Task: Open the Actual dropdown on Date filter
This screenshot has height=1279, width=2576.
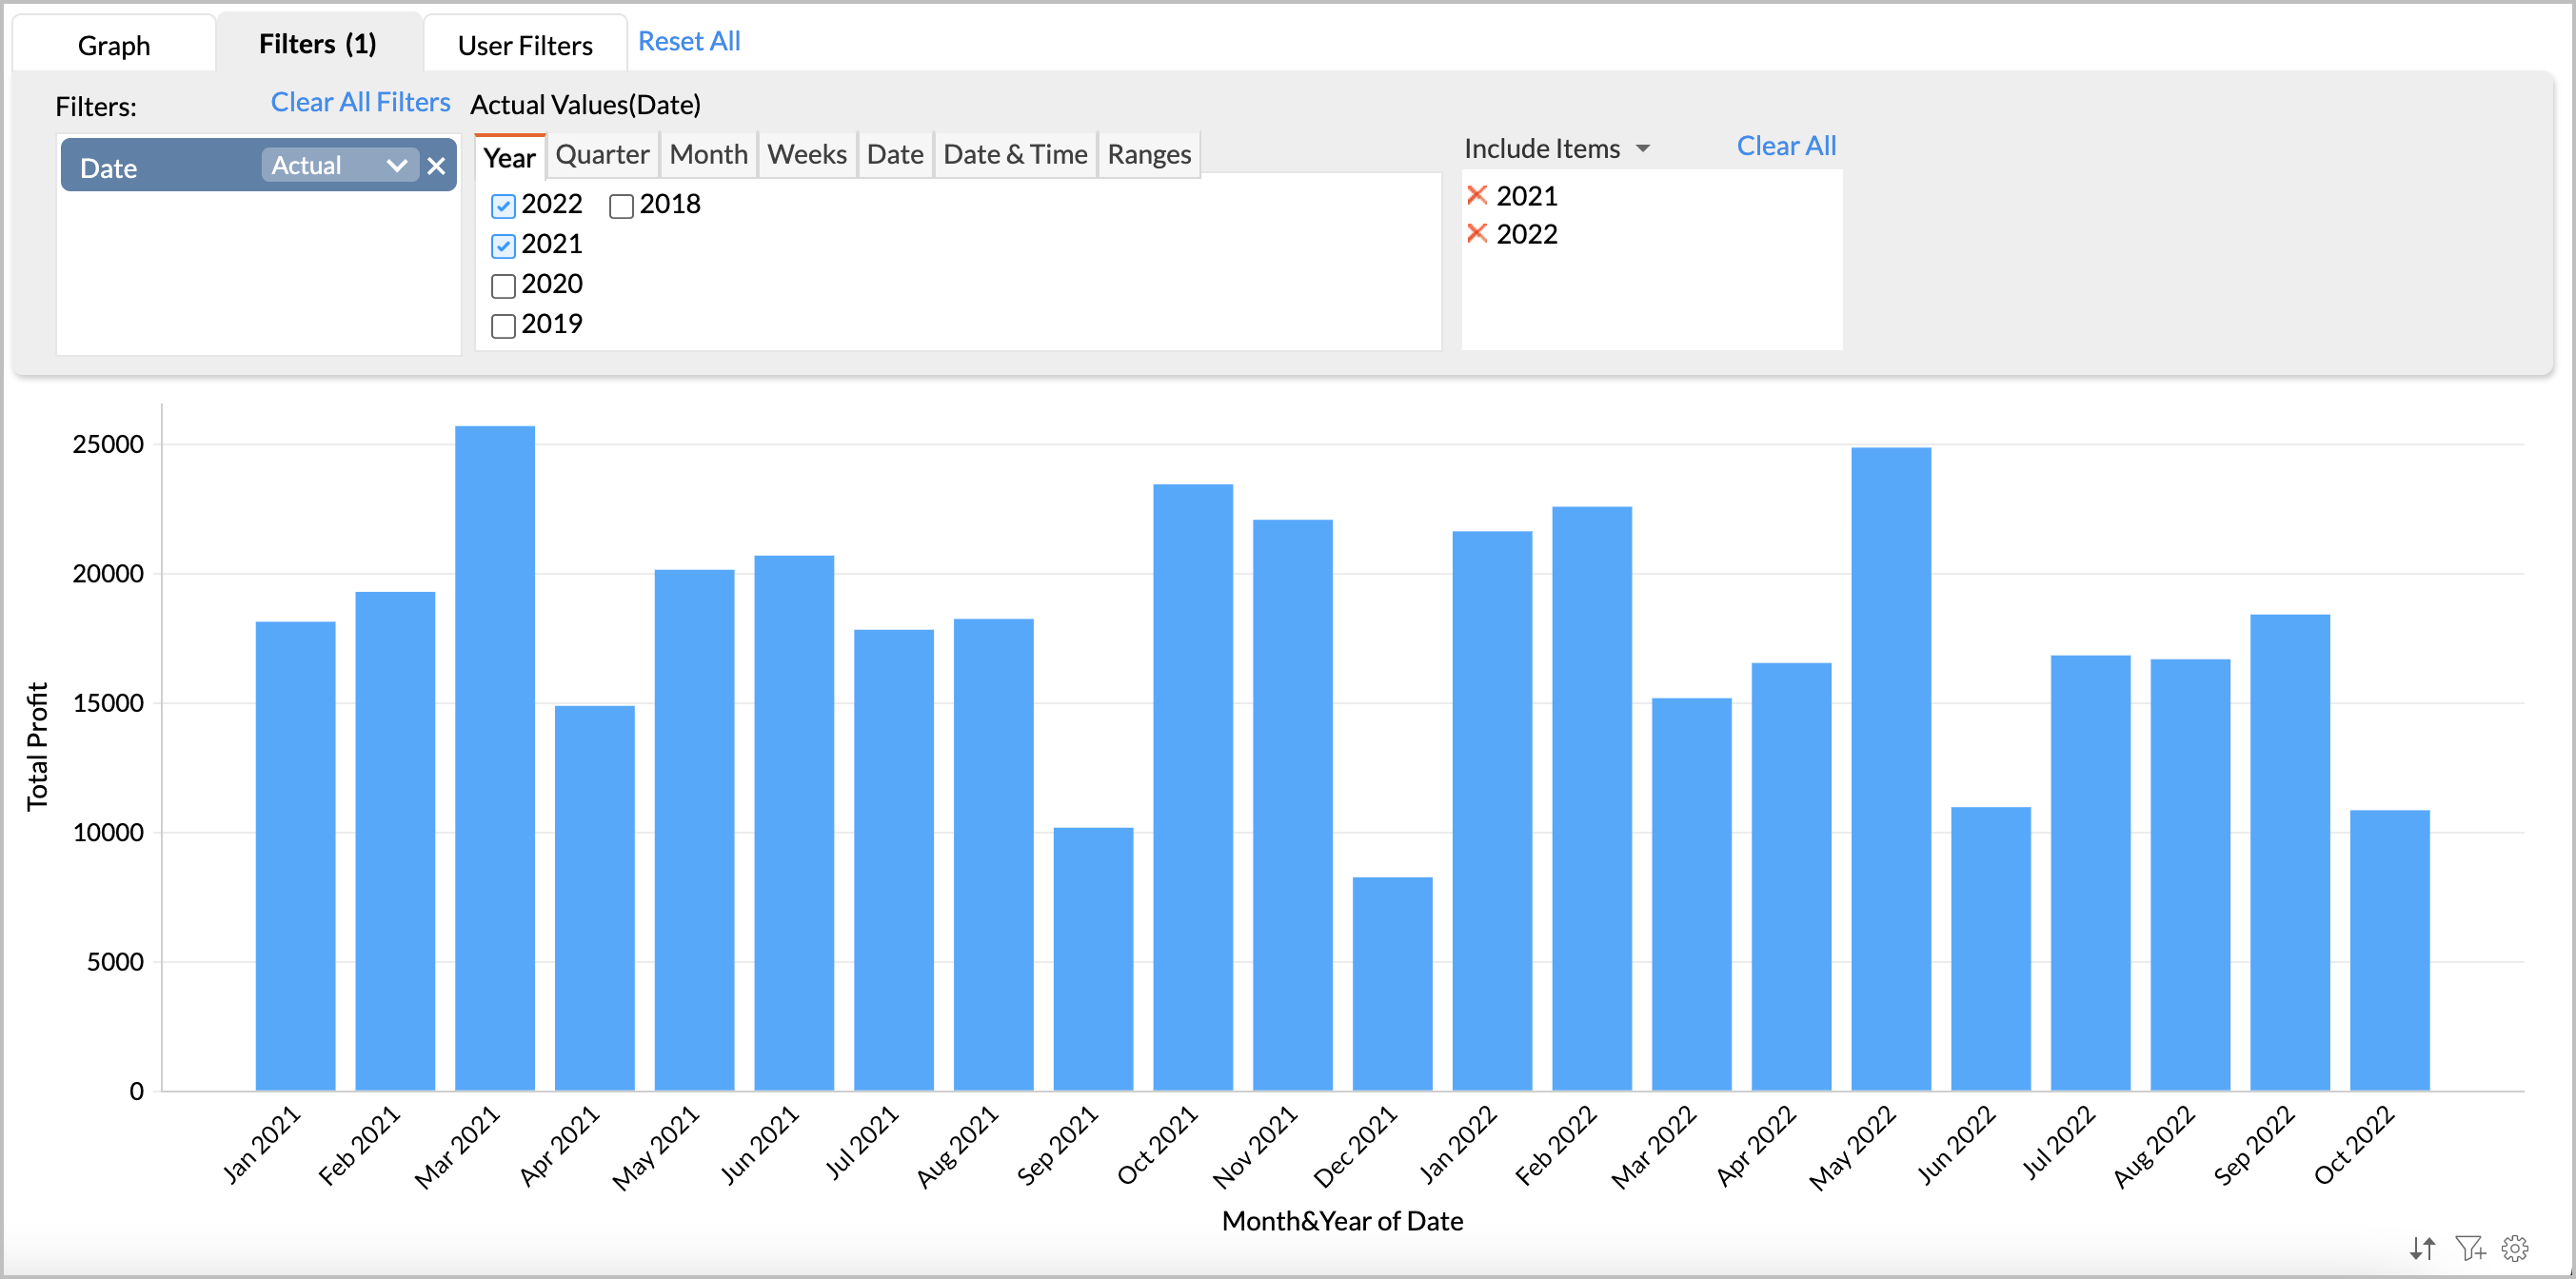Action: pos(339,166)
